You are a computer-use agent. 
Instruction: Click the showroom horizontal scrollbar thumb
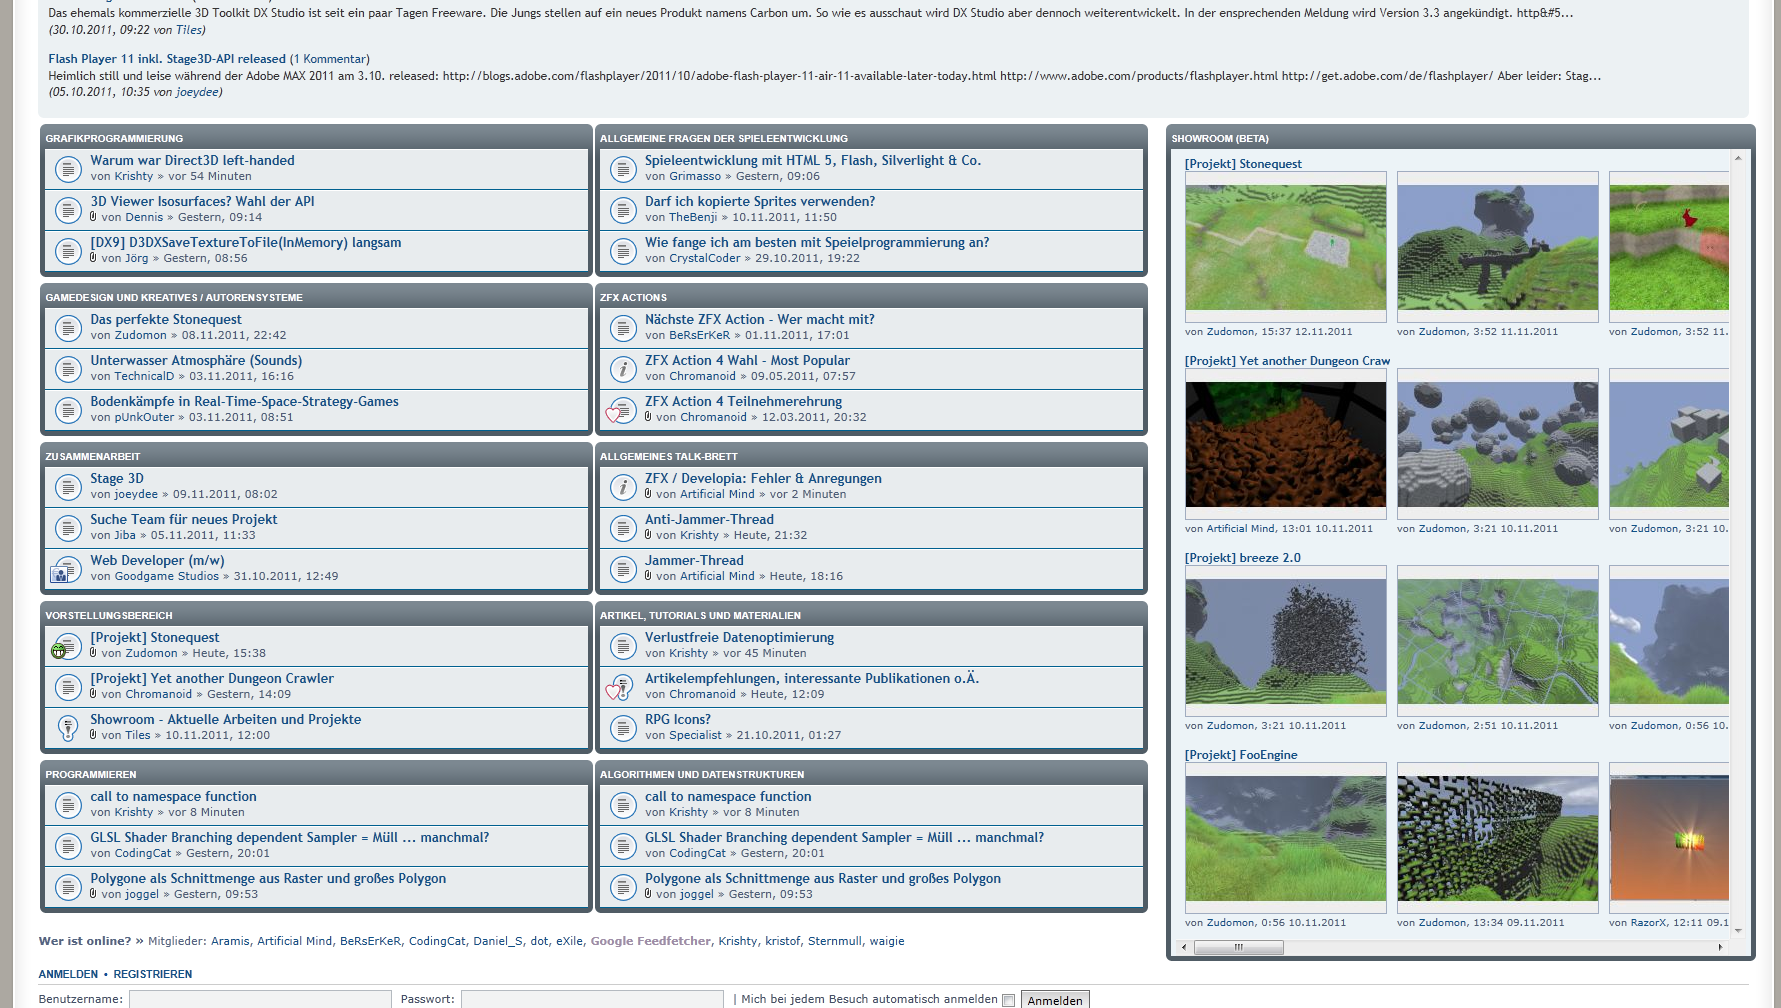click(1238, 947)
